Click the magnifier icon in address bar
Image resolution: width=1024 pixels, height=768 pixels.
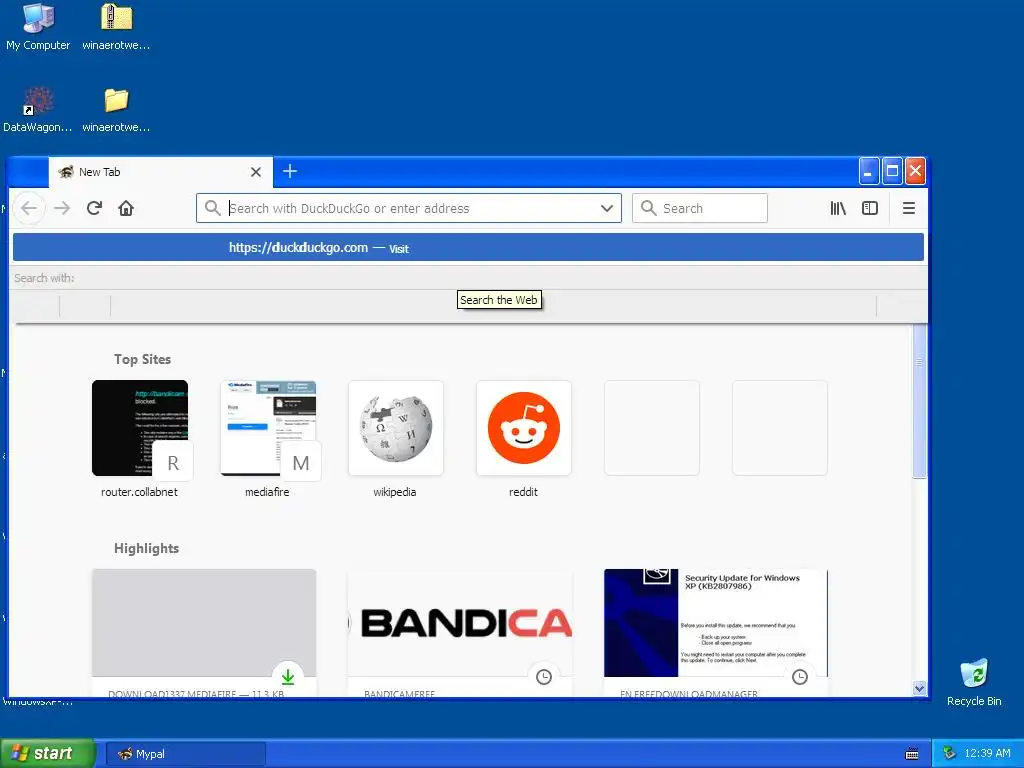212,208
